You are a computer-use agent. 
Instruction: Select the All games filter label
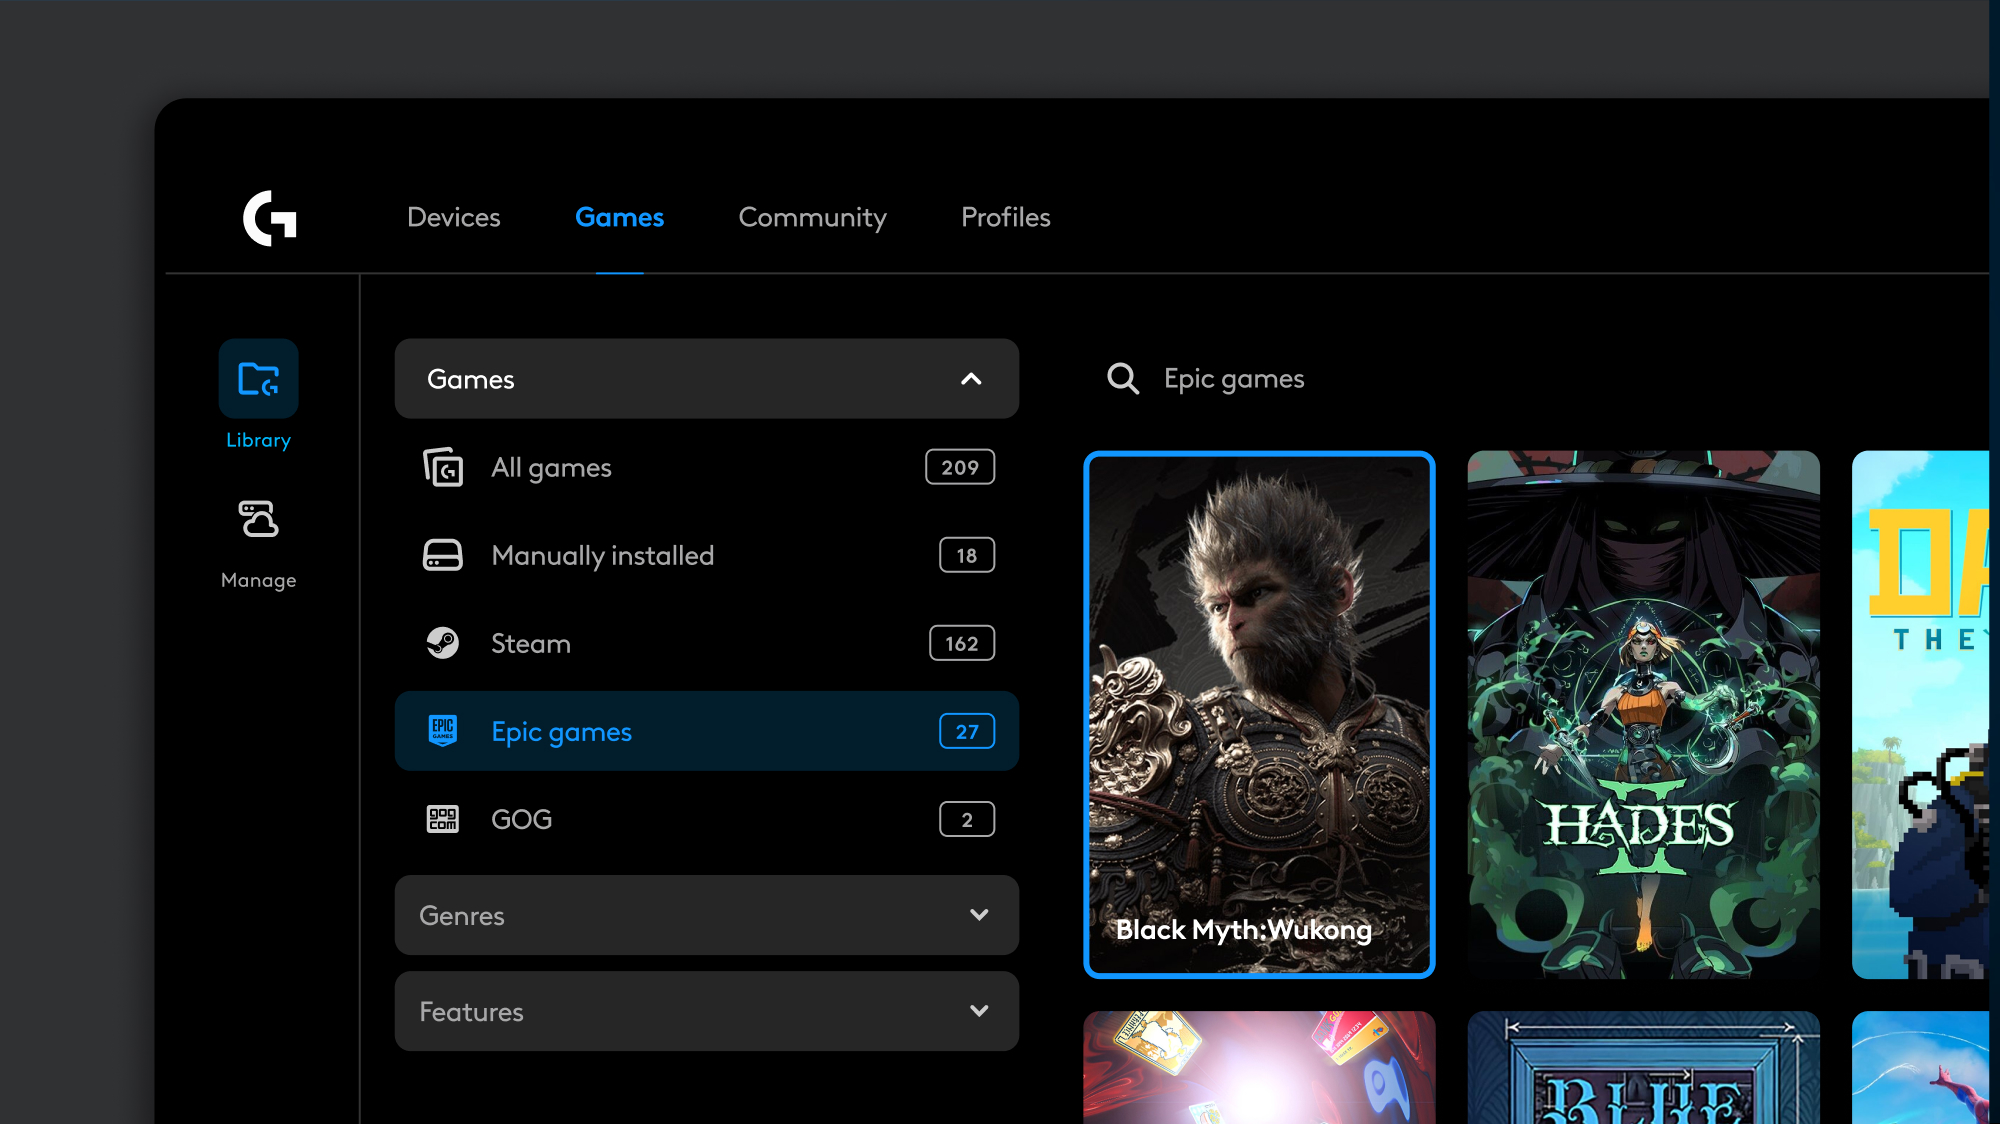[551, 467]
